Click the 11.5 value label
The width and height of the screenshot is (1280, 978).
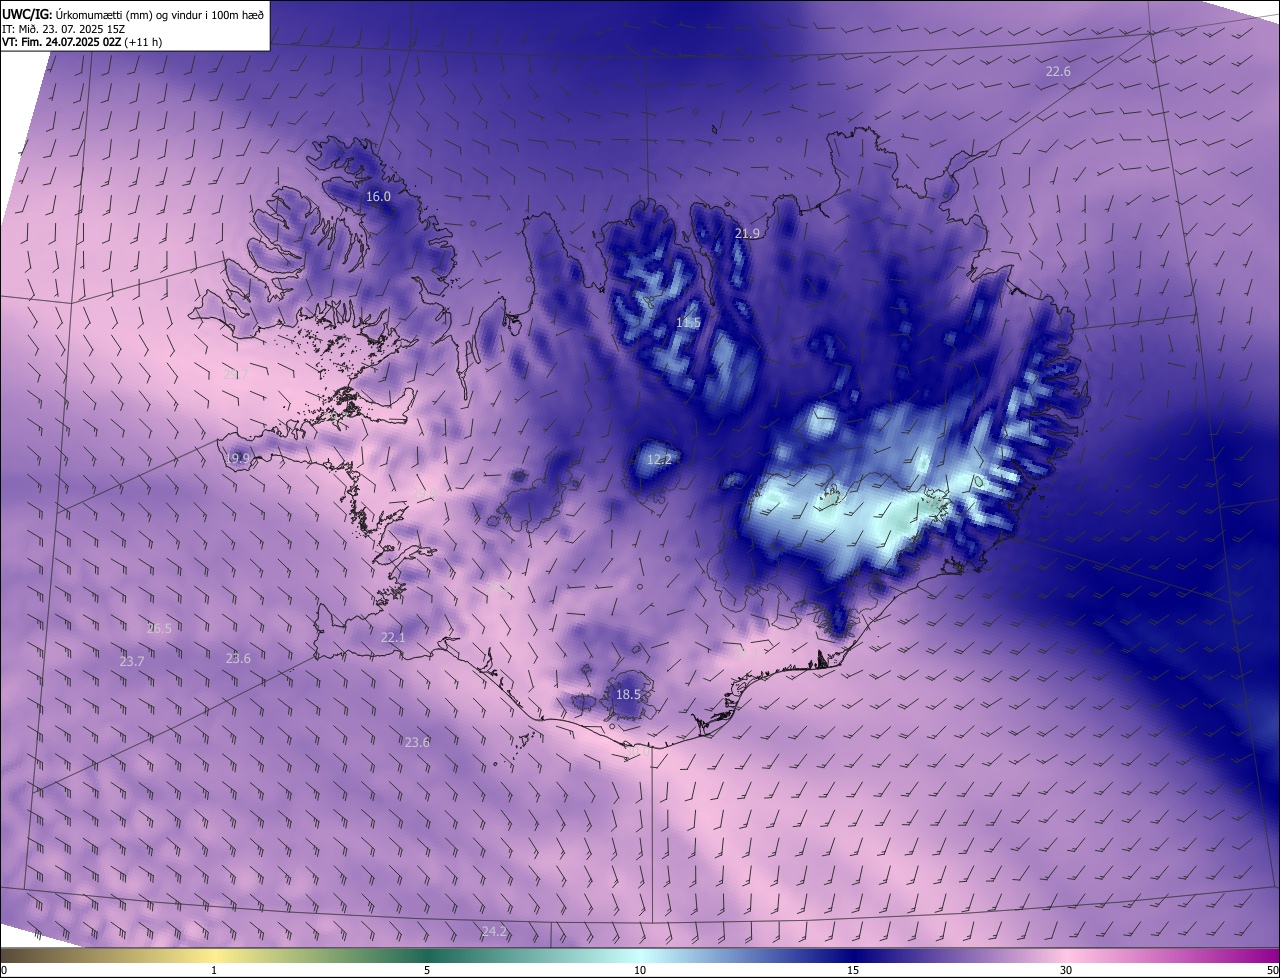tap(688, 323)
